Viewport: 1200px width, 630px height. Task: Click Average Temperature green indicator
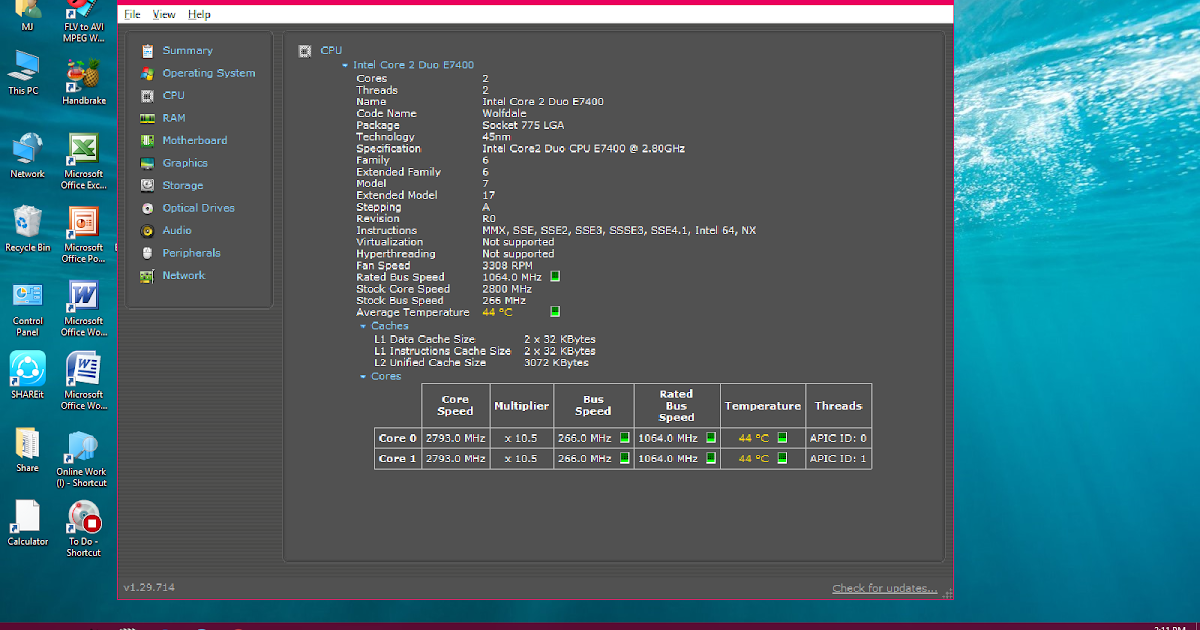(555, 312)
